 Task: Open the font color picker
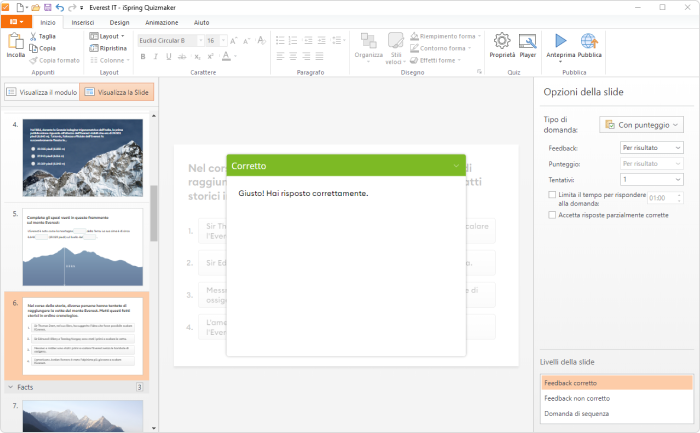[225, 56]
